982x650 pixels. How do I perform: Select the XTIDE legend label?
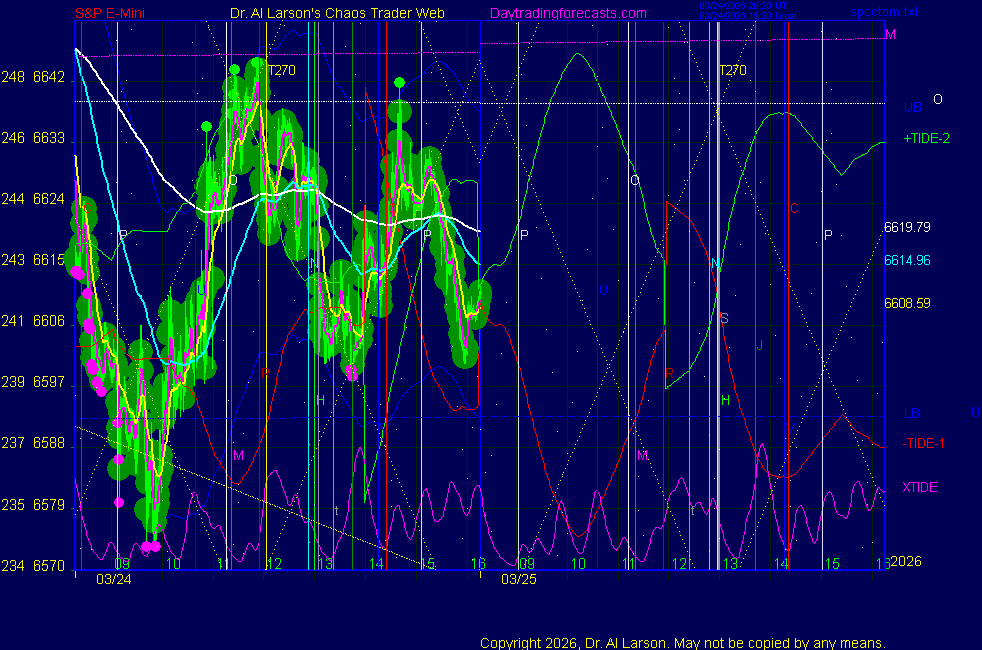click(x=920, y=487)
